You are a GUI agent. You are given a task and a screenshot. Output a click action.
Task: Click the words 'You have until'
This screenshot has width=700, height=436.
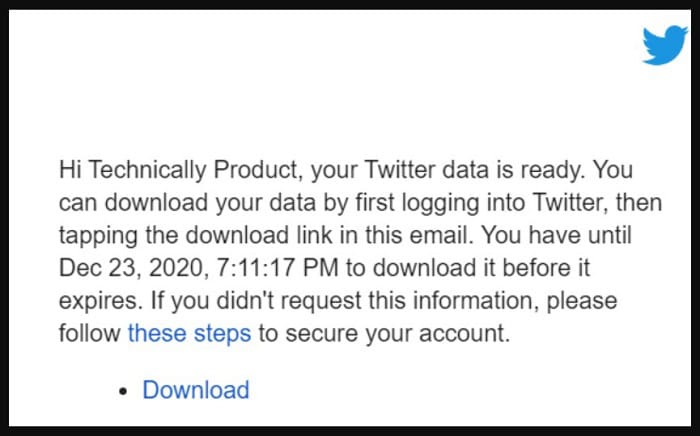(557, 236)
